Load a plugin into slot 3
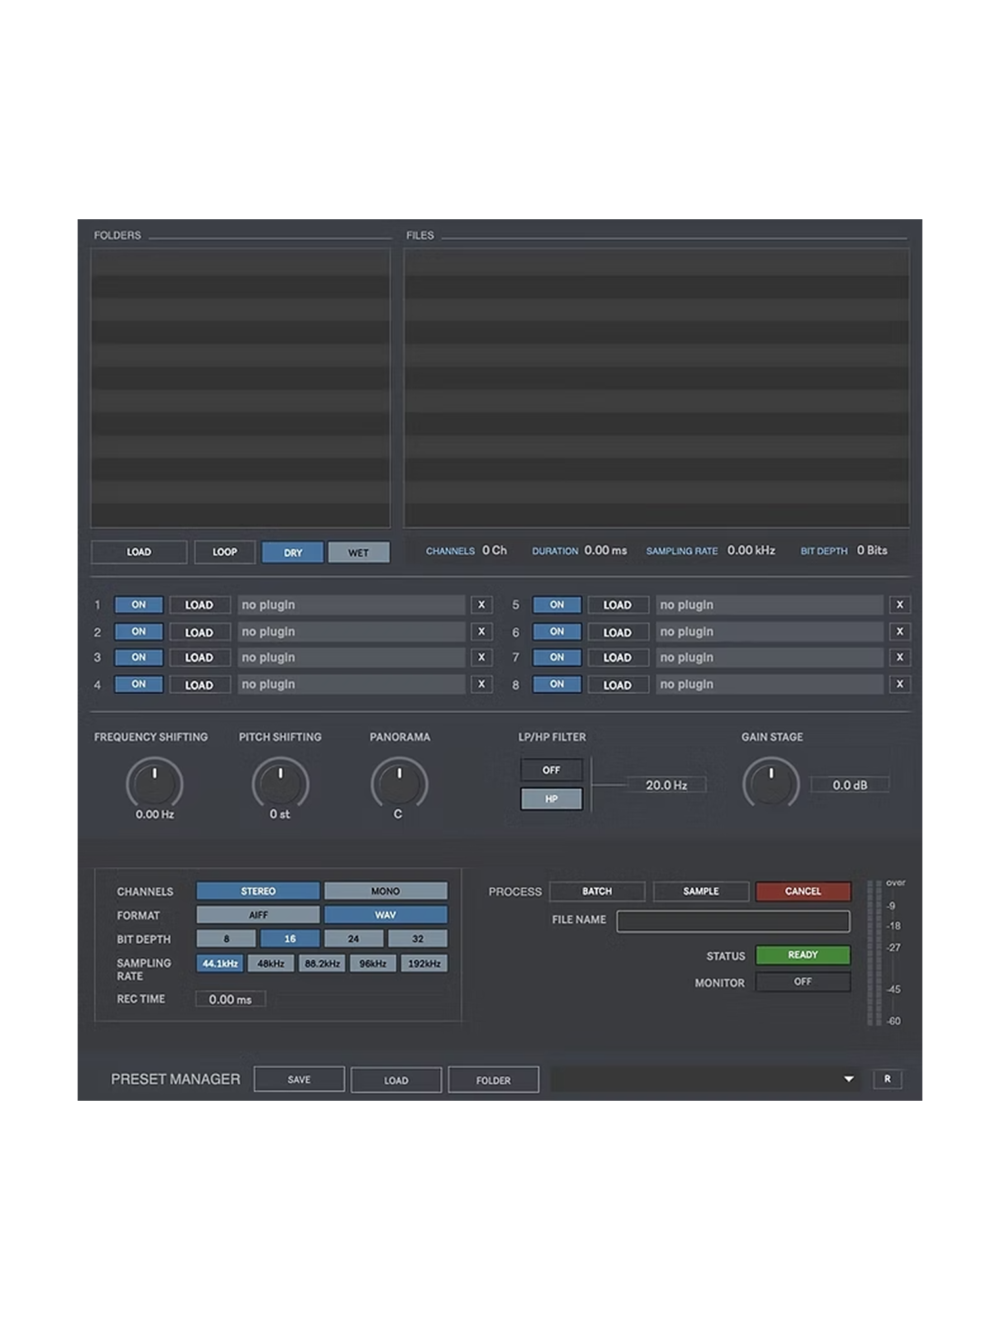 point(199,657)
